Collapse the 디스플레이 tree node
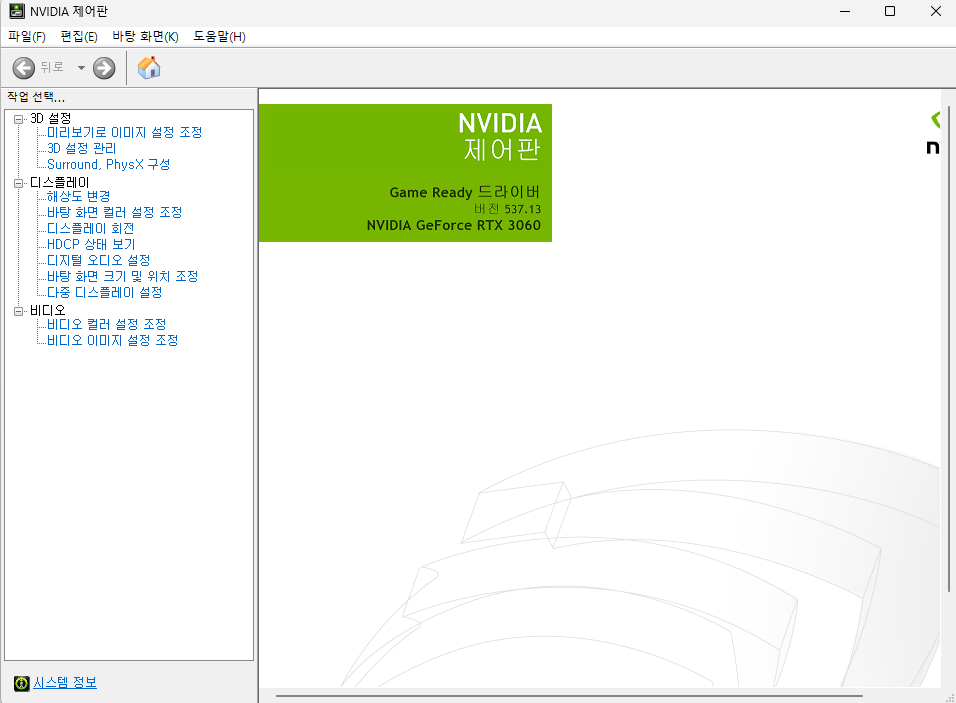Screen dimensions: 956x703 [18, 183]
